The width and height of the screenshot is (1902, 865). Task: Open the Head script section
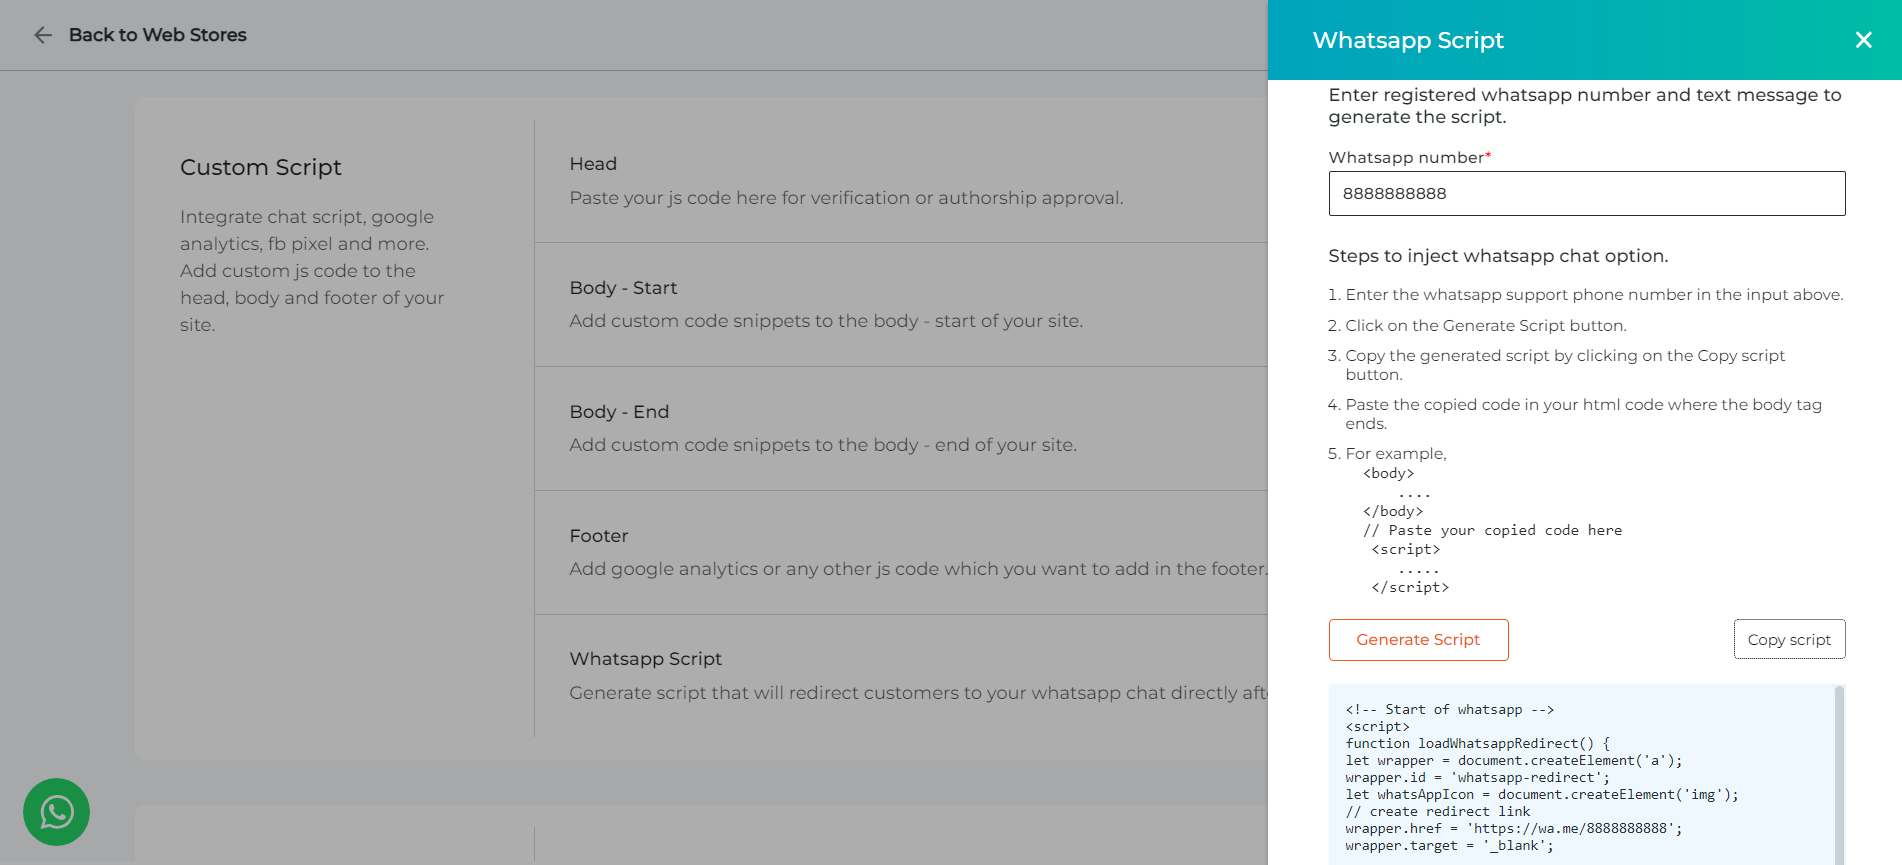(901, 181)
